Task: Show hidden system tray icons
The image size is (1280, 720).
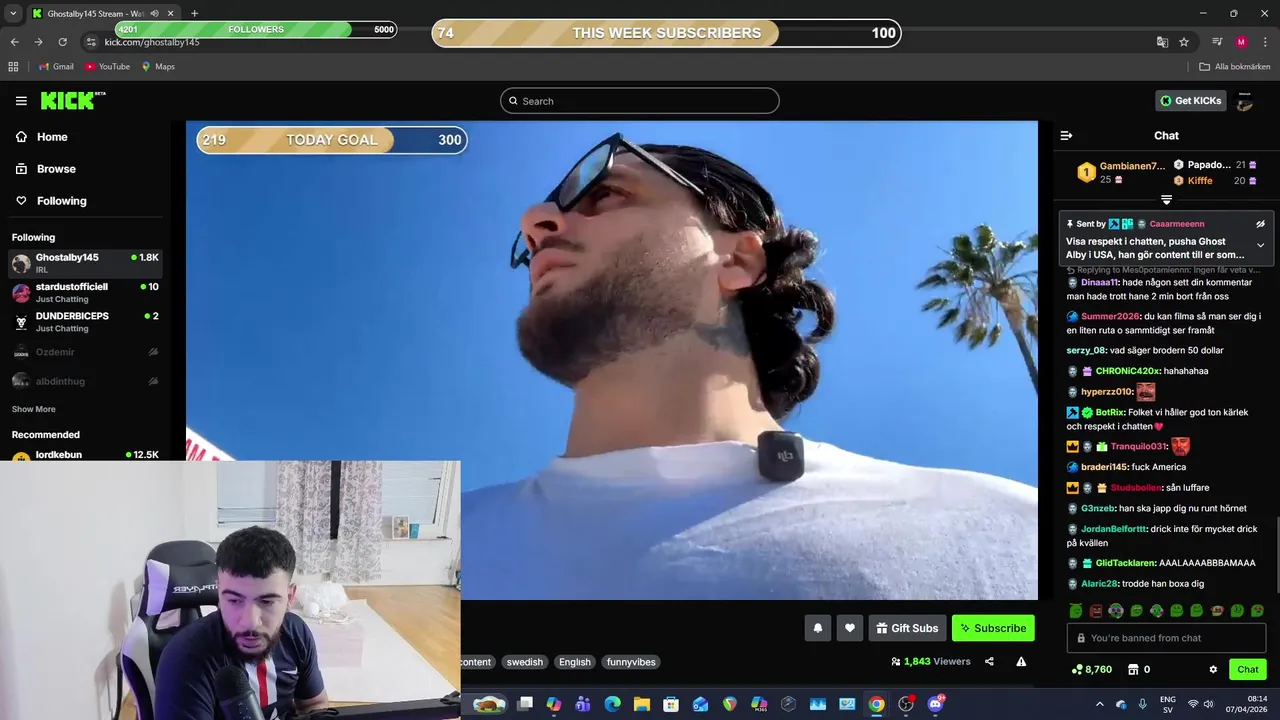Action: tap(1100, 704)
